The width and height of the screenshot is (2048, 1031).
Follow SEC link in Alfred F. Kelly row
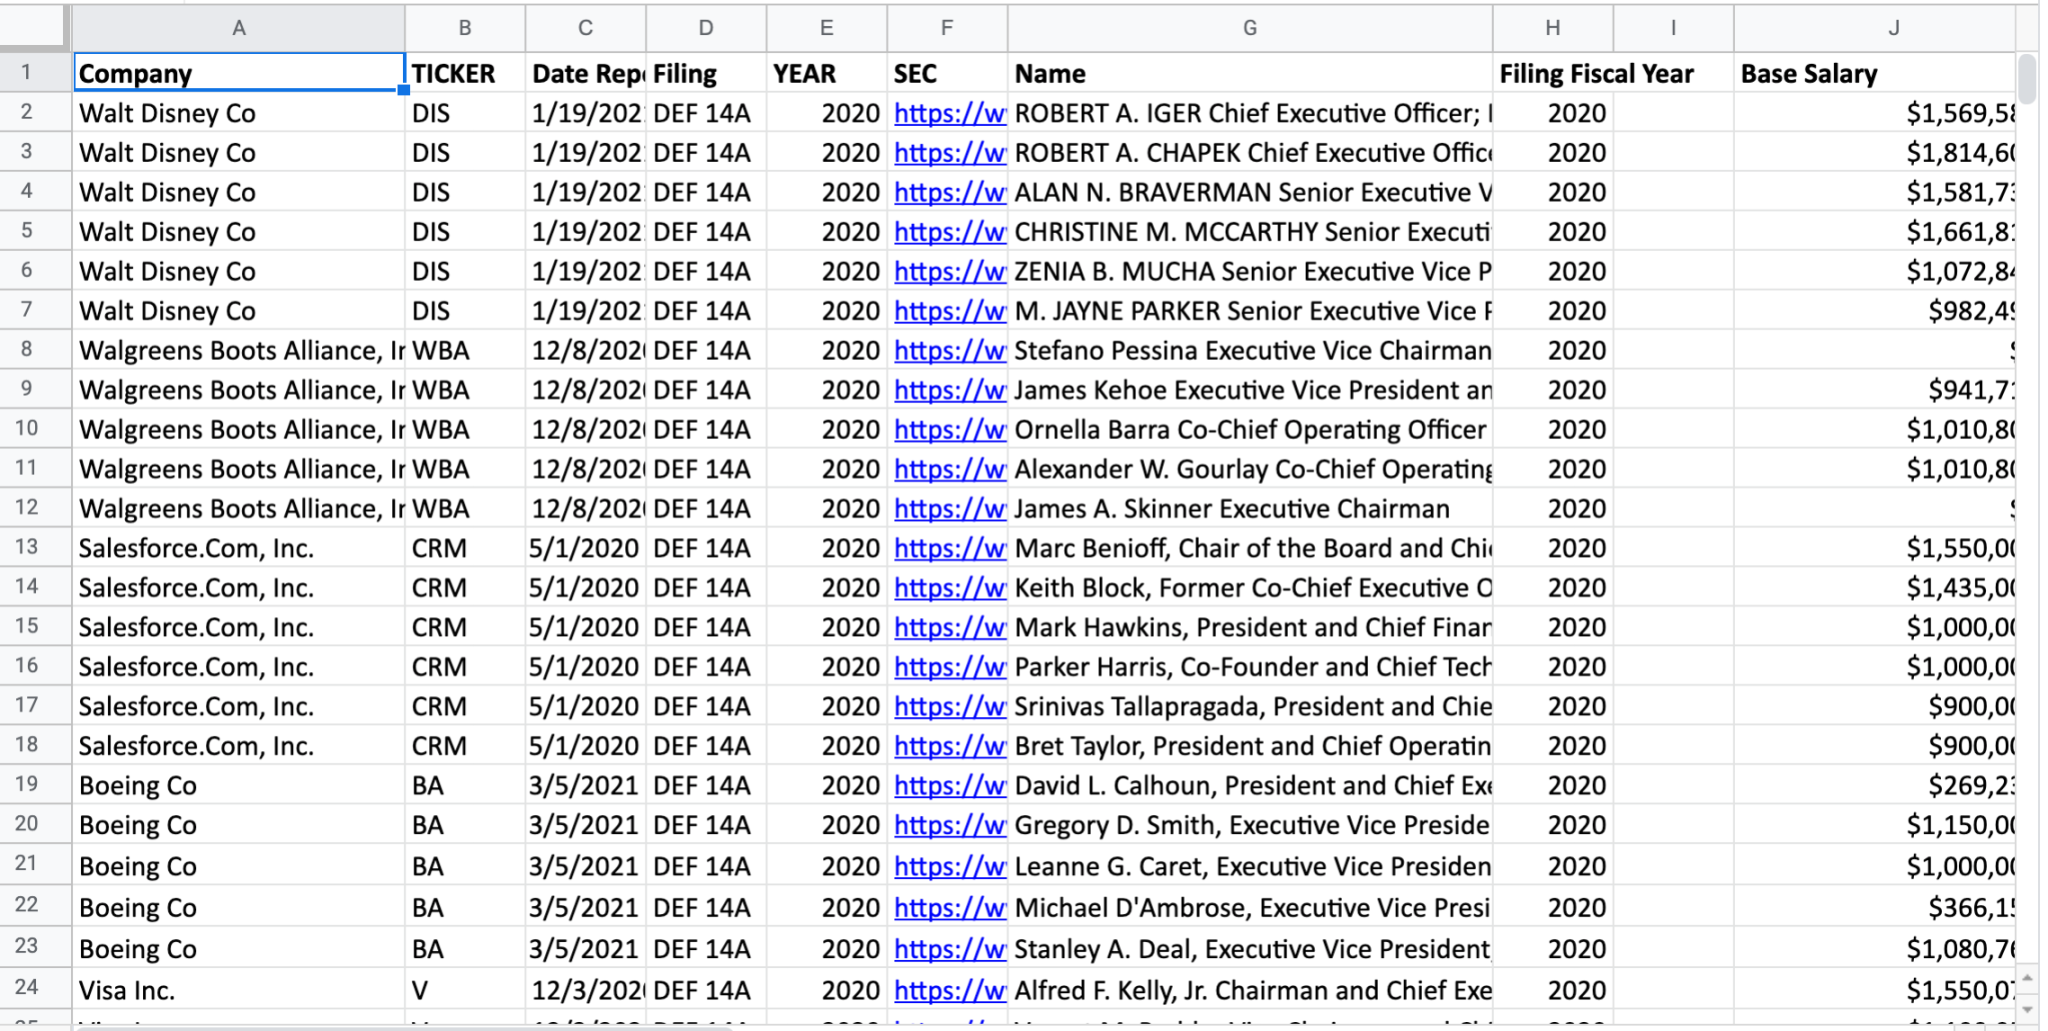click(x=948, y=990)
